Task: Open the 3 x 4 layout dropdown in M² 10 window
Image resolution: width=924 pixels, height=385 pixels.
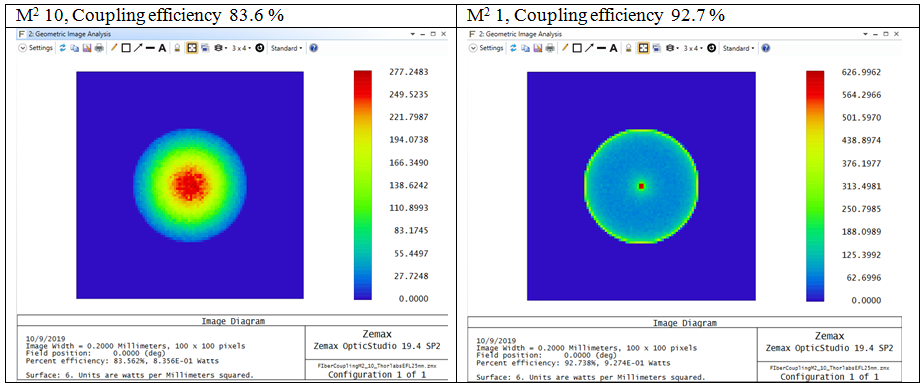Action: coord(242,48)
